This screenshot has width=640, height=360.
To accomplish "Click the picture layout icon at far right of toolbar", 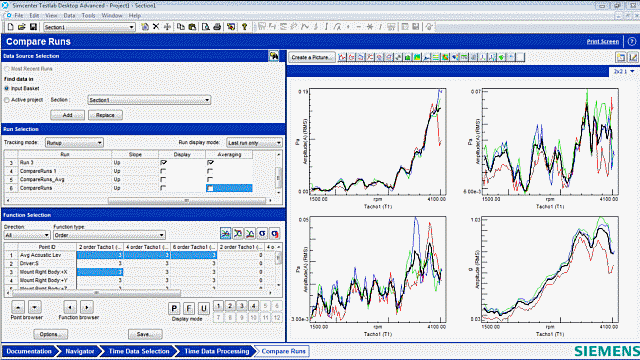I will pyautogui.click(x=621, y=57).
